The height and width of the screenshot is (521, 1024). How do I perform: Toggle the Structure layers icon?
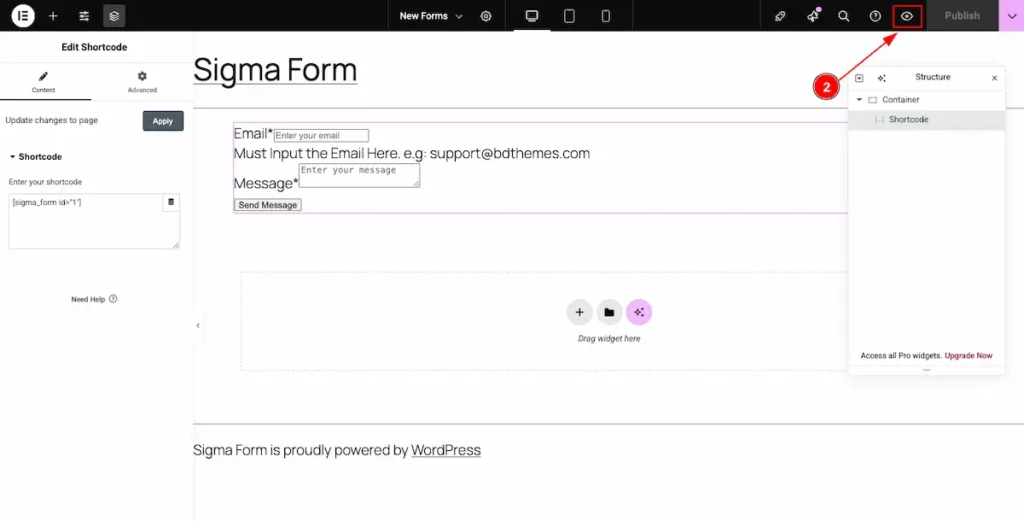[x=114, y=16]
